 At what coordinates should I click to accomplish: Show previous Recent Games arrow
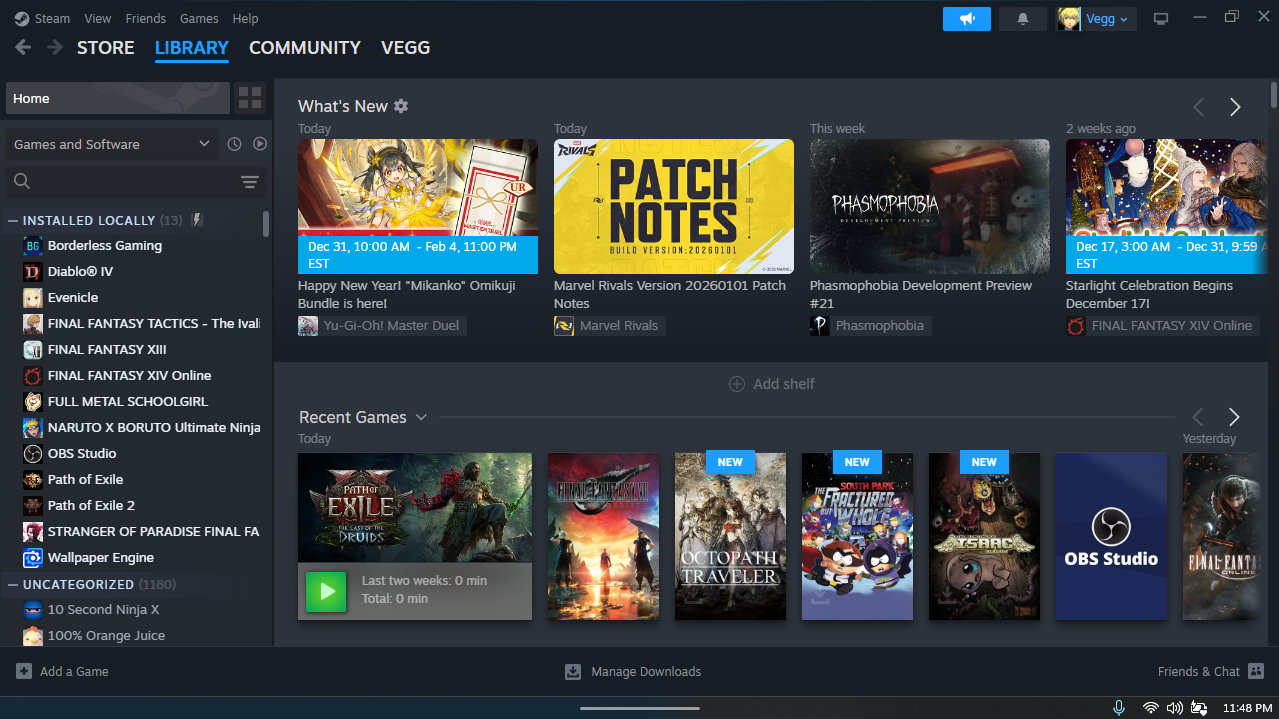1198,417
